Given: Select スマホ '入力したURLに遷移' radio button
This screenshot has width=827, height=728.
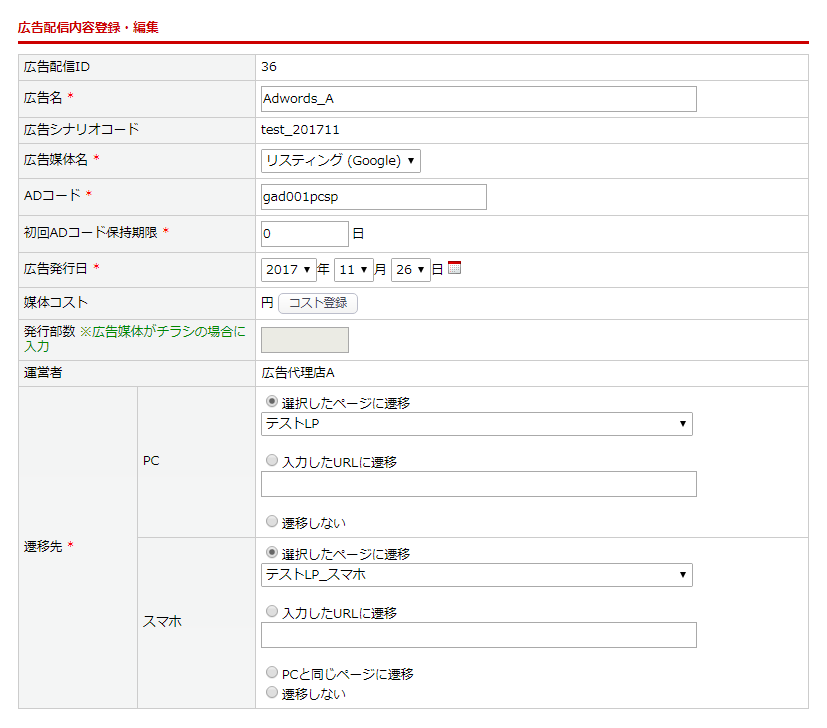Looking at the screenshot, I should (272, 612).
